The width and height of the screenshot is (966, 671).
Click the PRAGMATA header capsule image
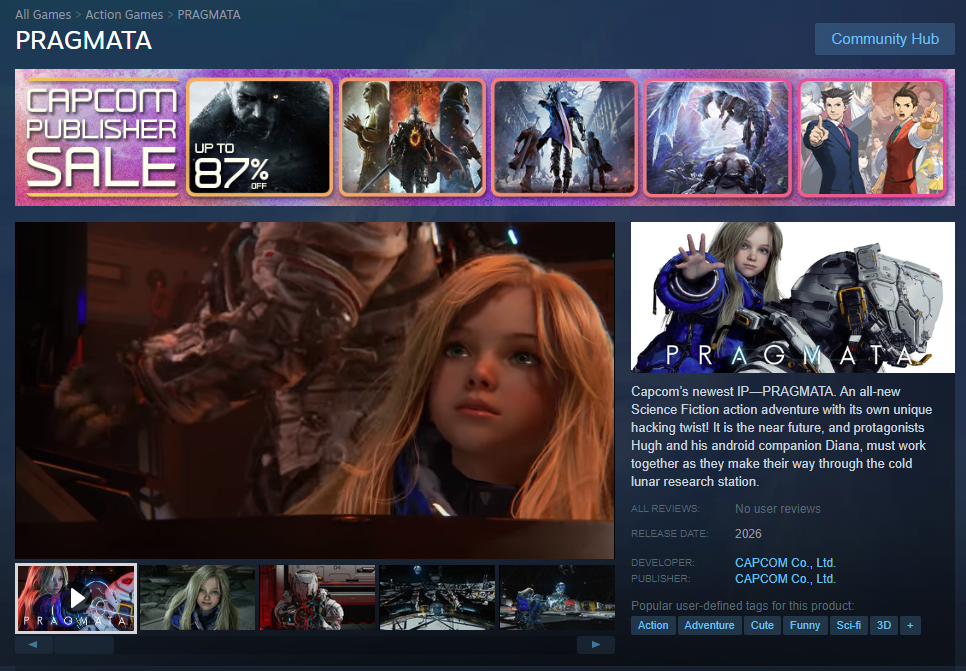pyautogui.click(x=792, y=297)
